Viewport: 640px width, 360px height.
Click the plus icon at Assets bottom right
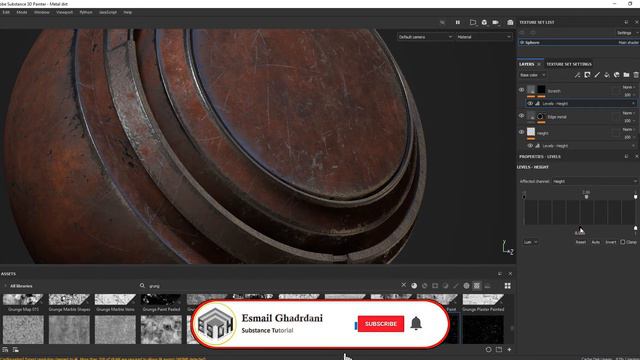(509, 349)
